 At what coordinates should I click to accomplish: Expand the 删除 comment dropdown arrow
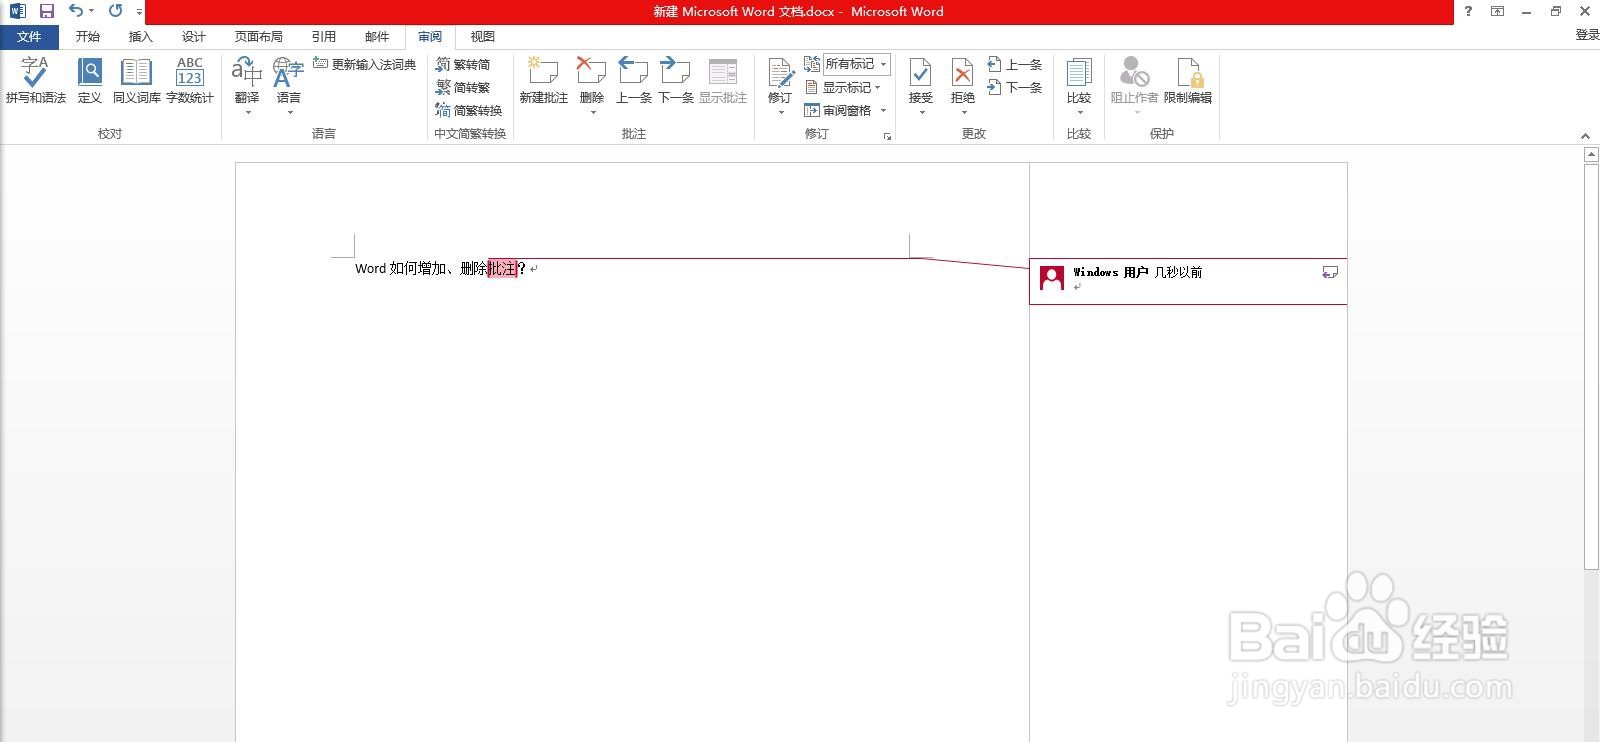tap(592, 112)
